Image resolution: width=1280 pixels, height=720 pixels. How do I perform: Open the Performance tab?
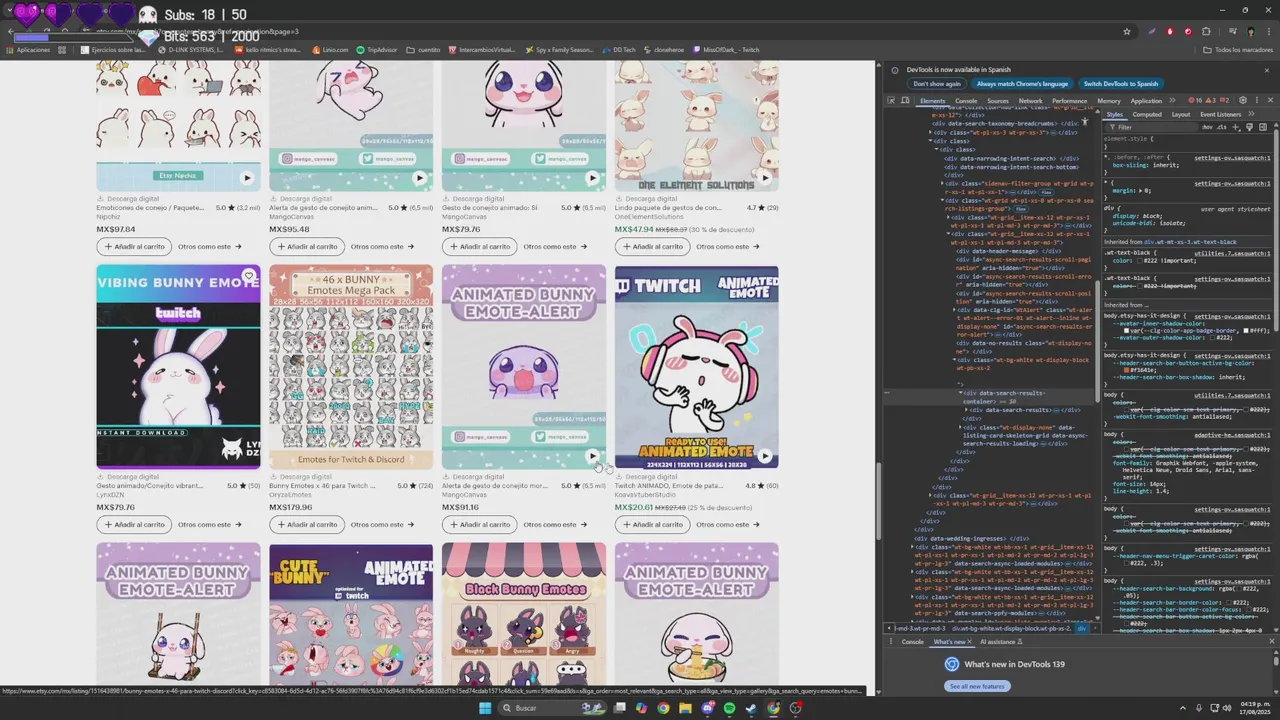point(1069,101)
